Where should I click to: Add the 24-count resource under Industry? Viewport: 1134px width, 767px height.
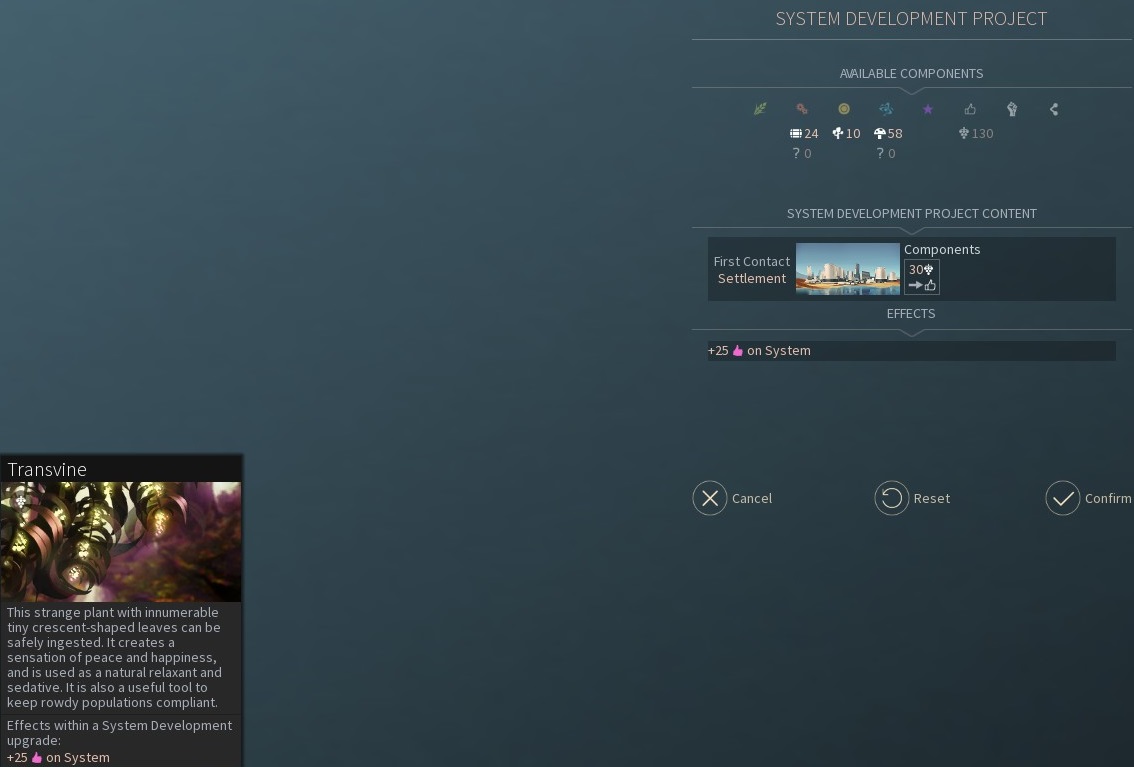point(804,133)
